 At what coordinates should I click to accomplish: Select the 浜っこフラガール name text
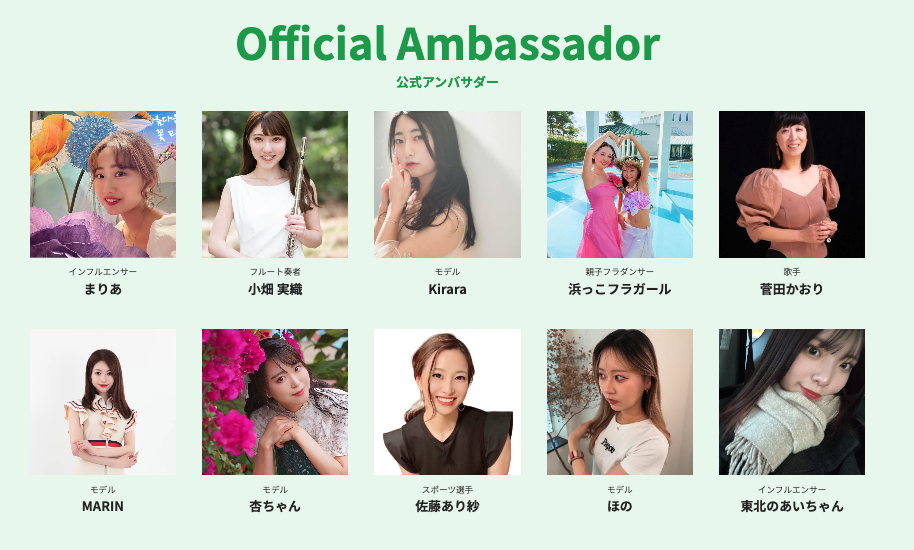pos(620,289)
